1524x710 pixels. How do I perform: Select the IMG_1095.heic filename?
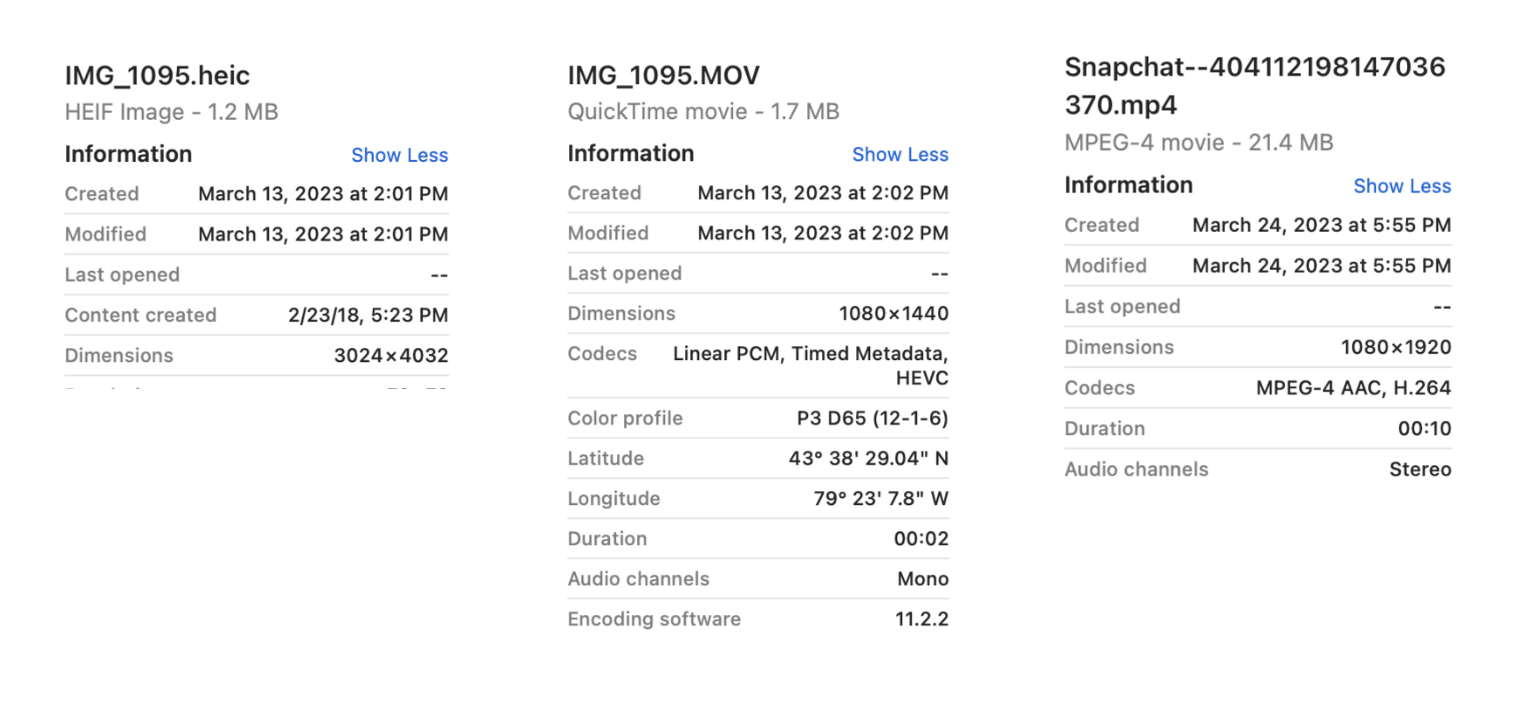[156, 75]
